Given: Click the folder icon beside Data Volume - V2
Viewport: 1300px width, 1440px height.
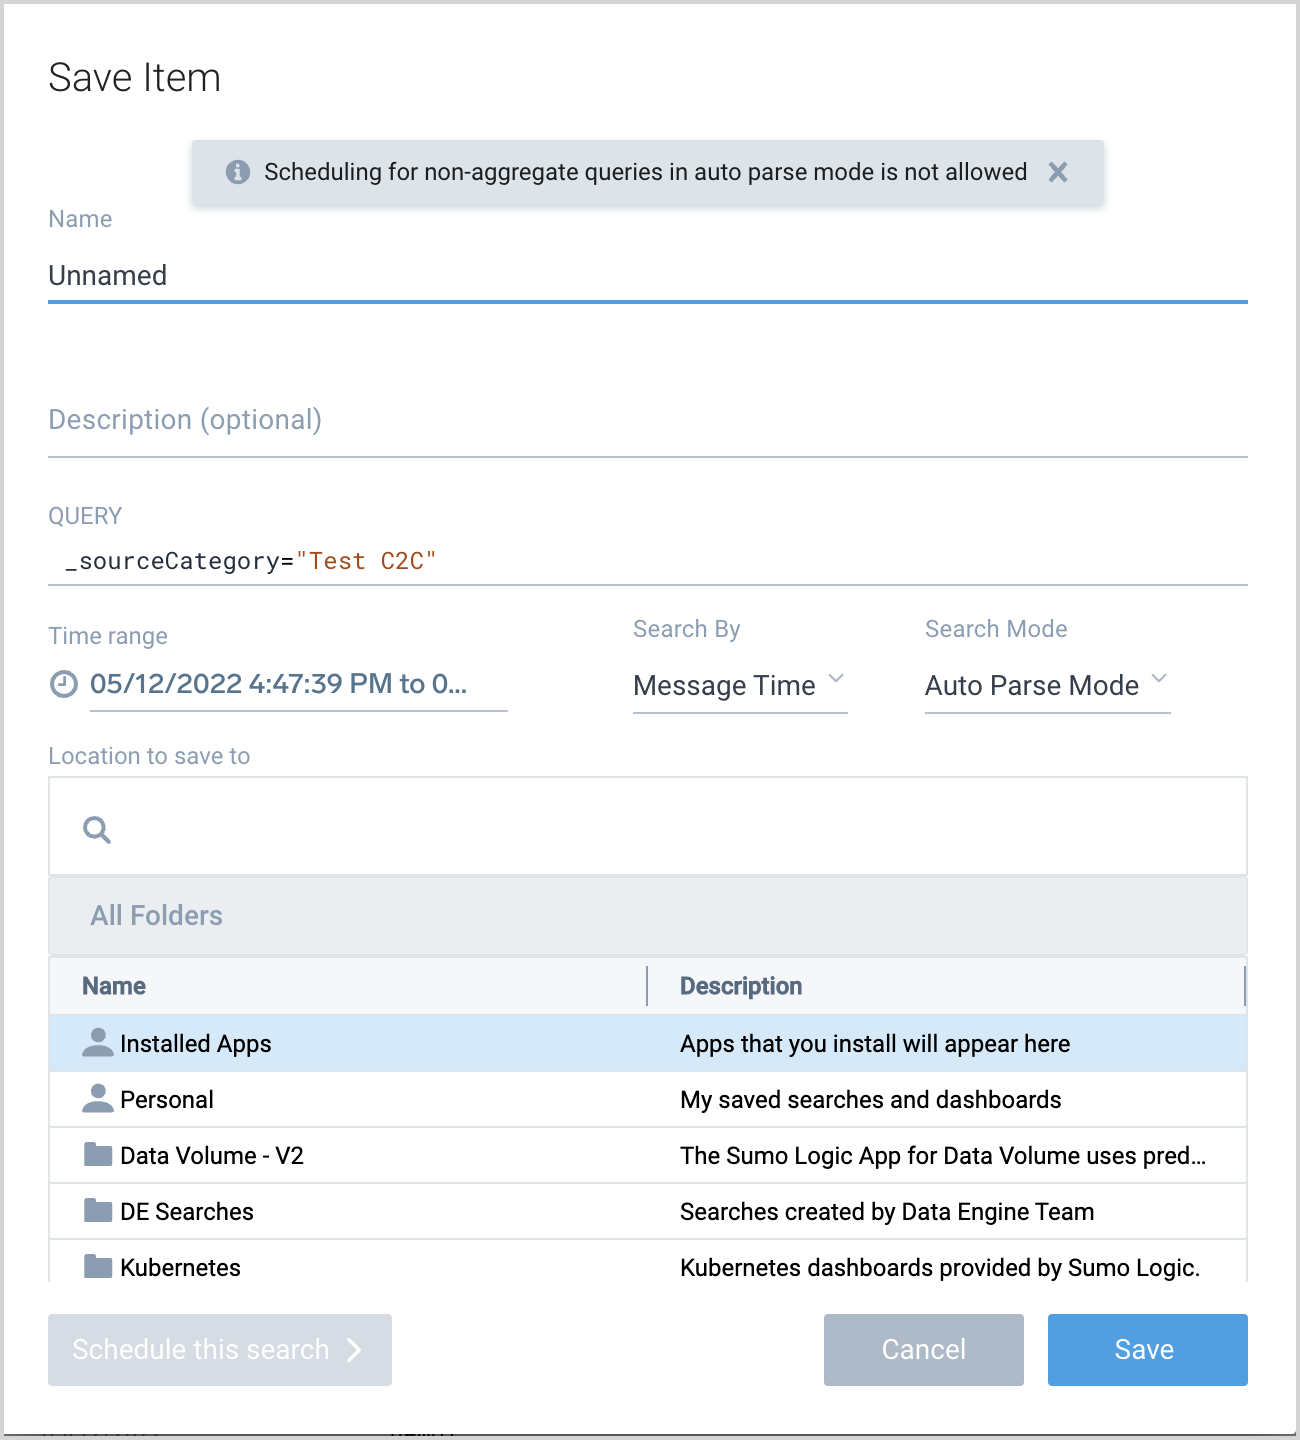Looking at the screenshot, I should [x=97, y=1153].
